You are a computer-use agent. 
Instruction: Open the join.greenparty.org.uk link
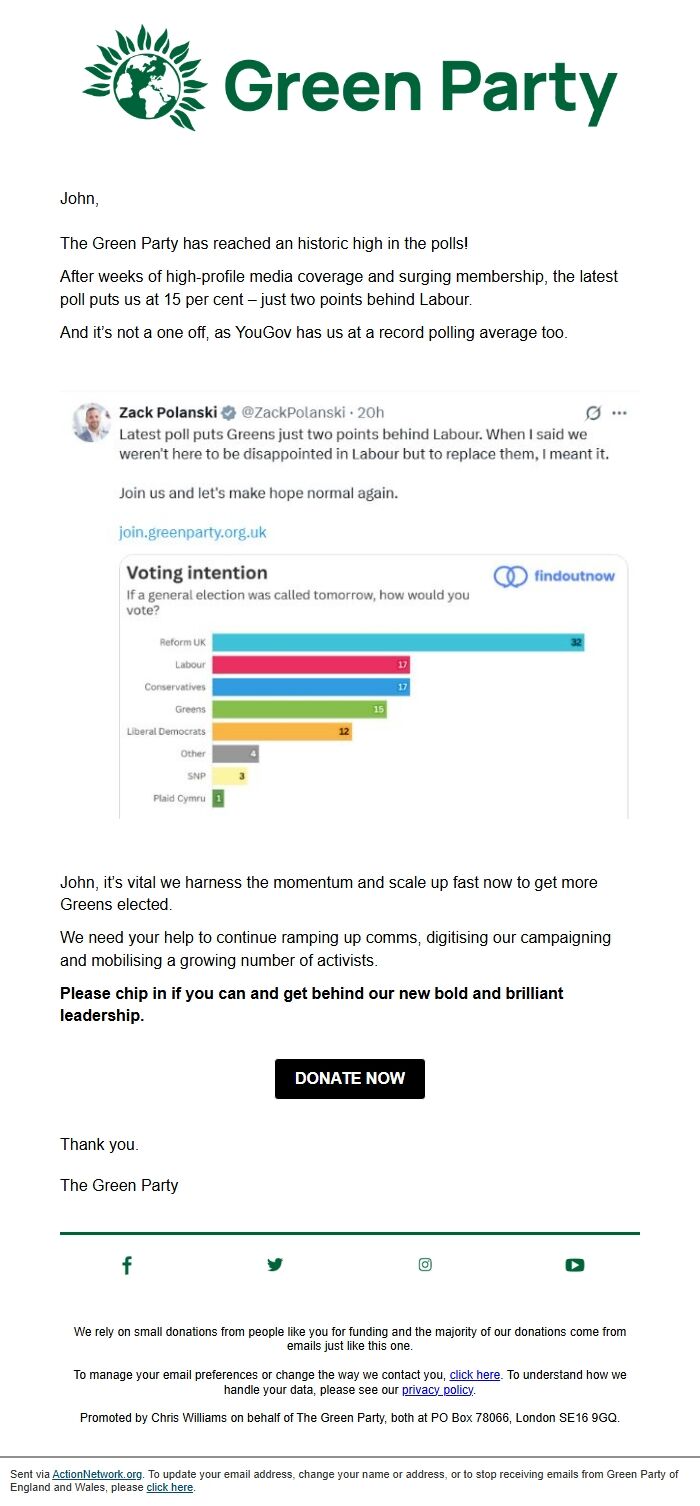[x=193, y=532]
